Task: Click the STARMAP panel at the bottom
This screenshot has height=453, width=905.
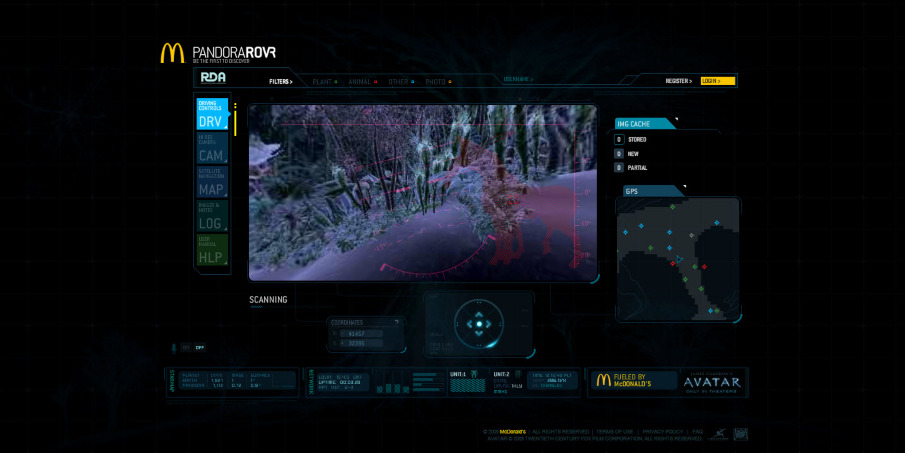Action: tap(233, 381)
